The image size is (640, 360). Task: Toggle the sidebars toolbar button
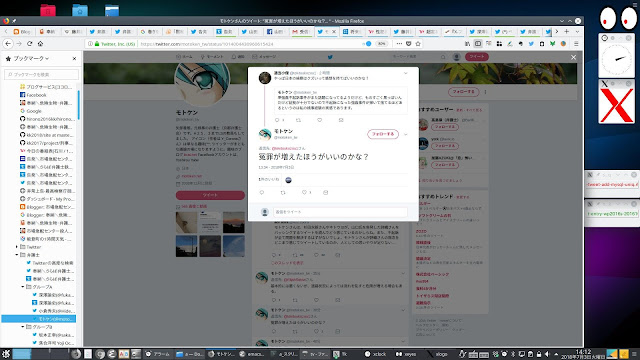click(x=478, y=44)
